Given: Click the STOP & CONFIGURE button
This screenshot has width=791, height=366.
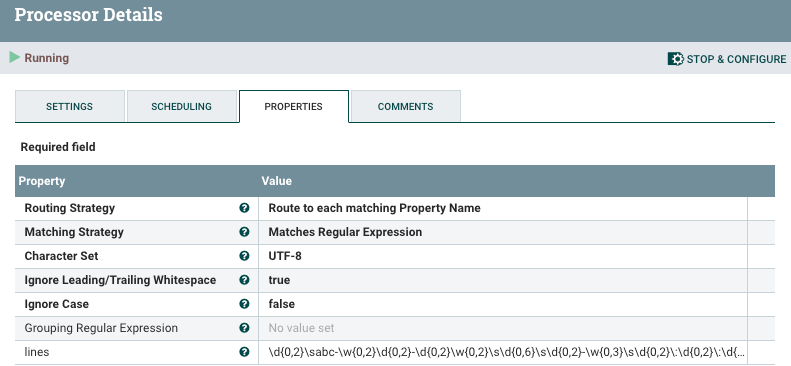Looking at the screenshot, I should 727,59.
